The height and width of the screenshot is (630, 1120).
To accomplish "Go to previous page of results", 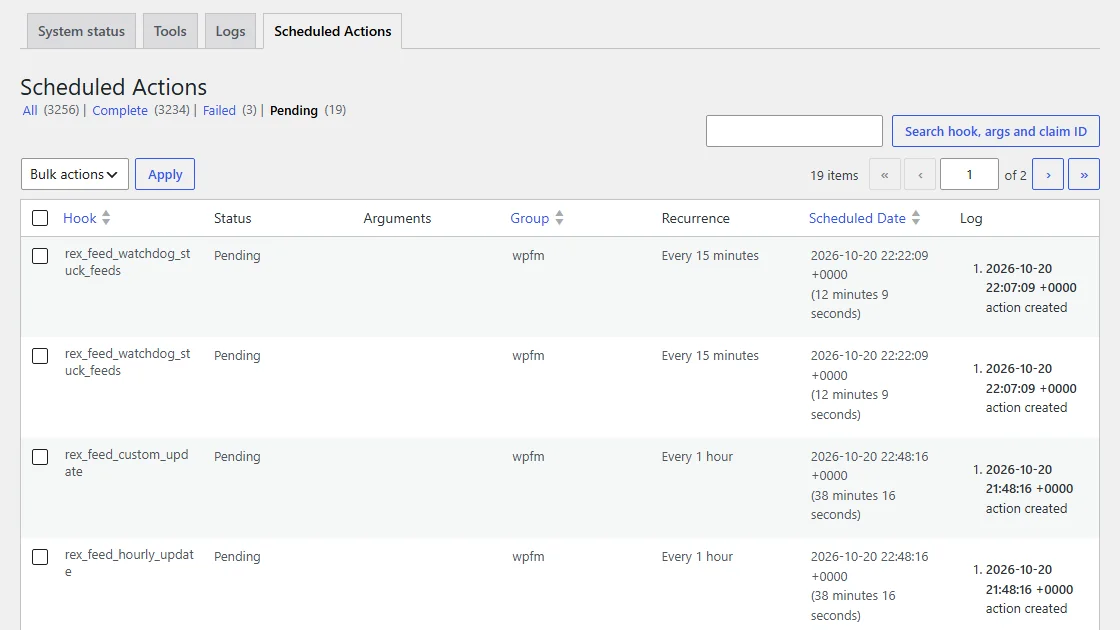I will [920, 174].
